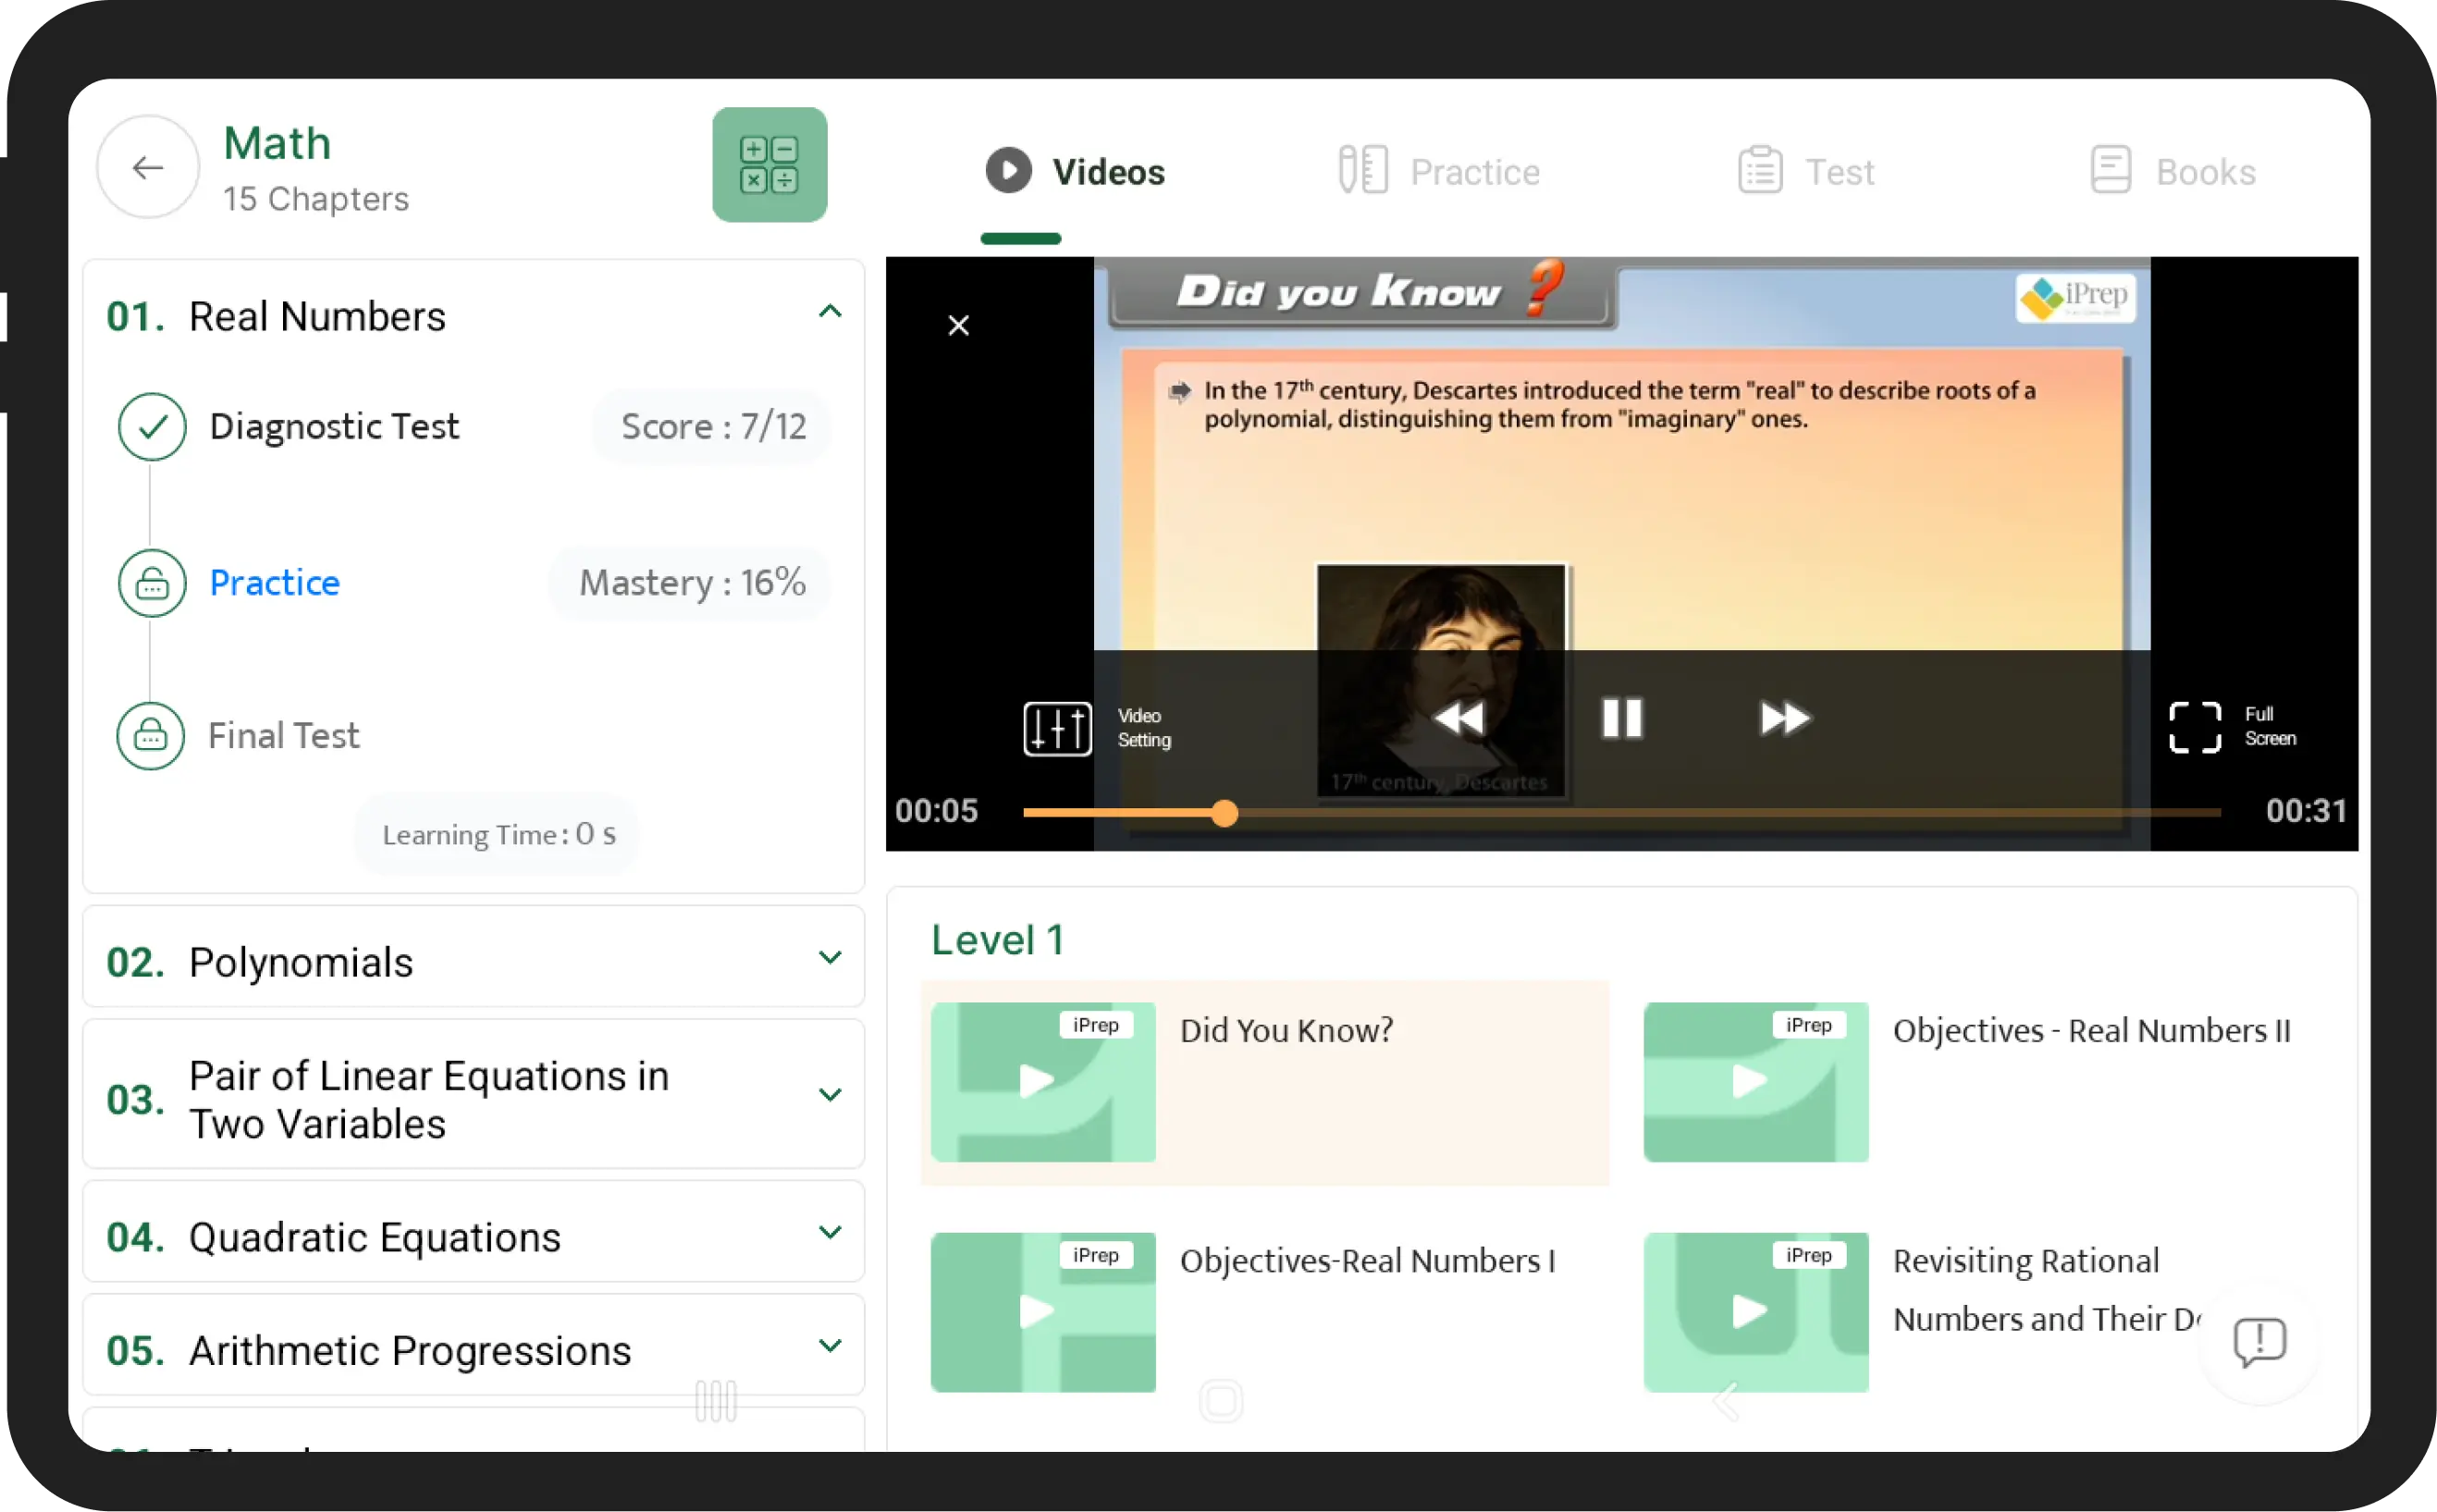
Task: Expand the Polynomials chapter section
Action: click(830, 960)
